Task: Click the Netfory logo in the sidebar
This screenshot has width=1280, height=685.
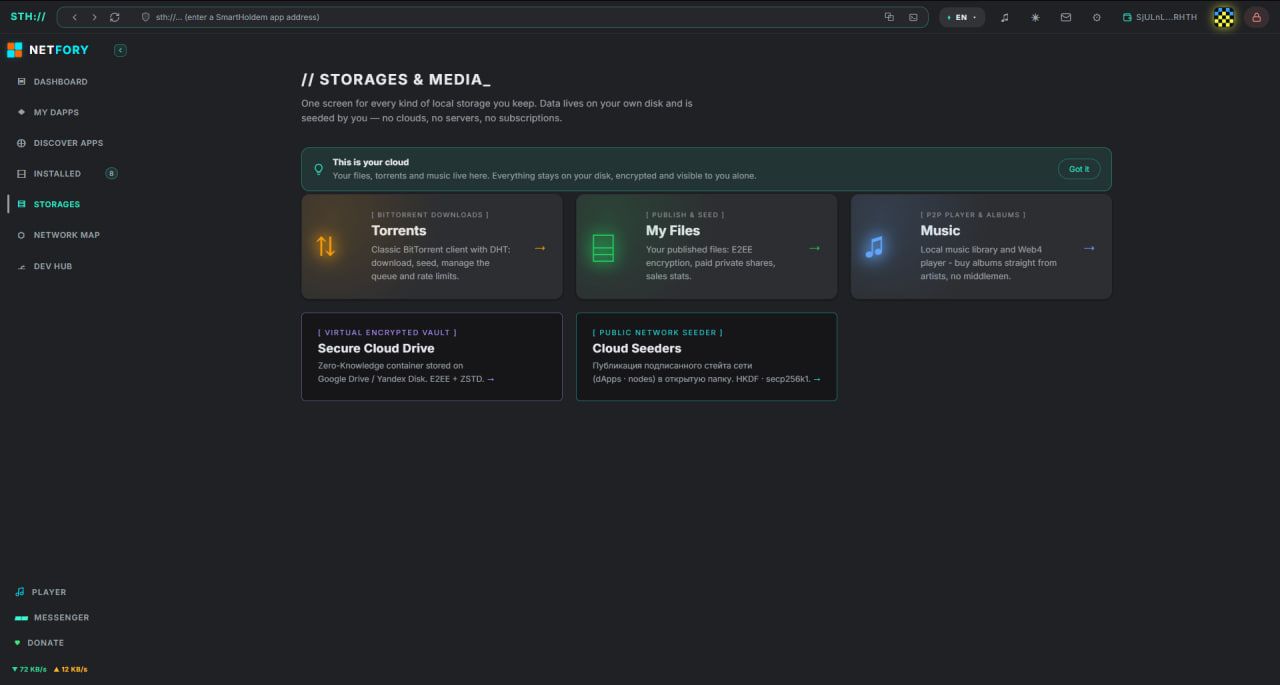Action: (48, 50)
